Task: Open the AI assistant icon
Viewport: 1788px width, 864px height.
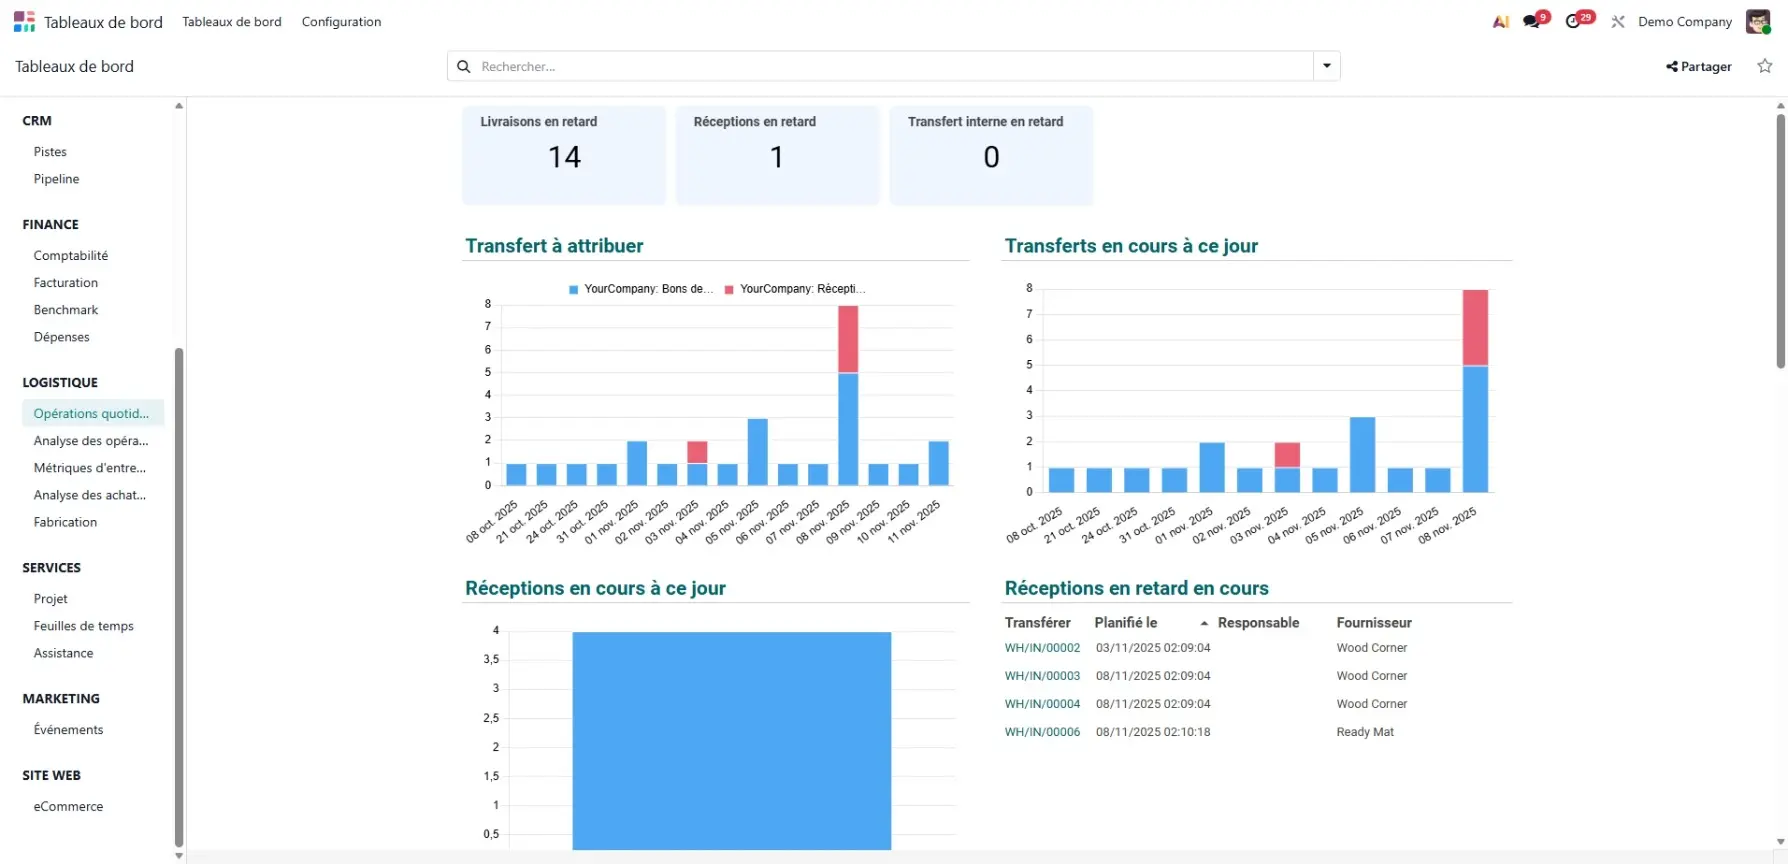Action: point(1500,22)
